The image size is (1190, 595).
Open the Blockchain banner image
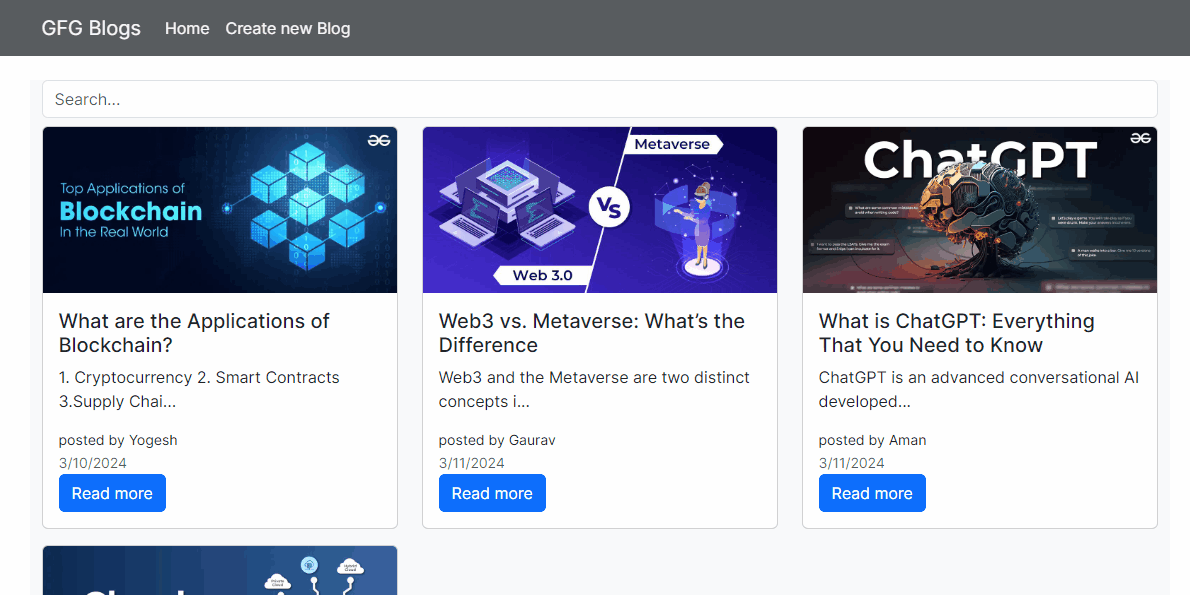(220, 210)
